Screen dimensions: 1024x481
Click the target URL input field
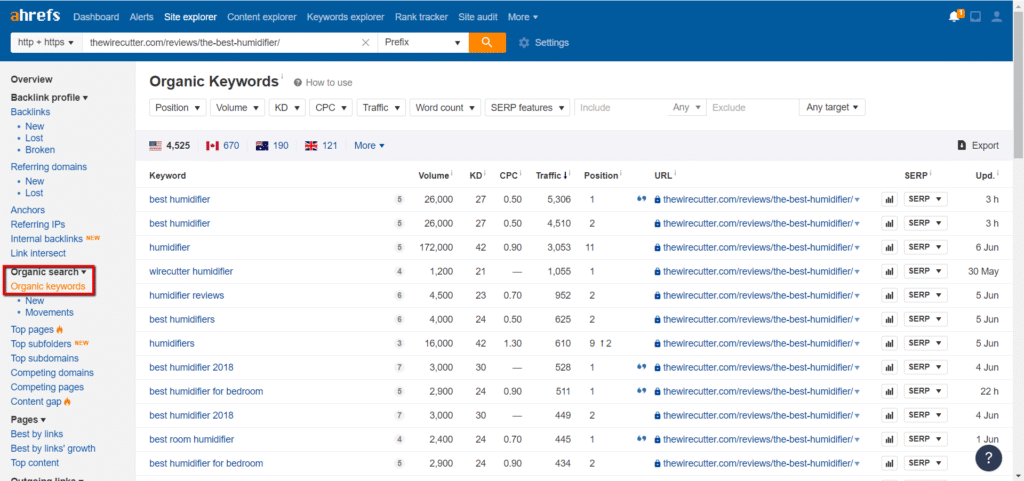pyautogui.click(x=221, y=42)
